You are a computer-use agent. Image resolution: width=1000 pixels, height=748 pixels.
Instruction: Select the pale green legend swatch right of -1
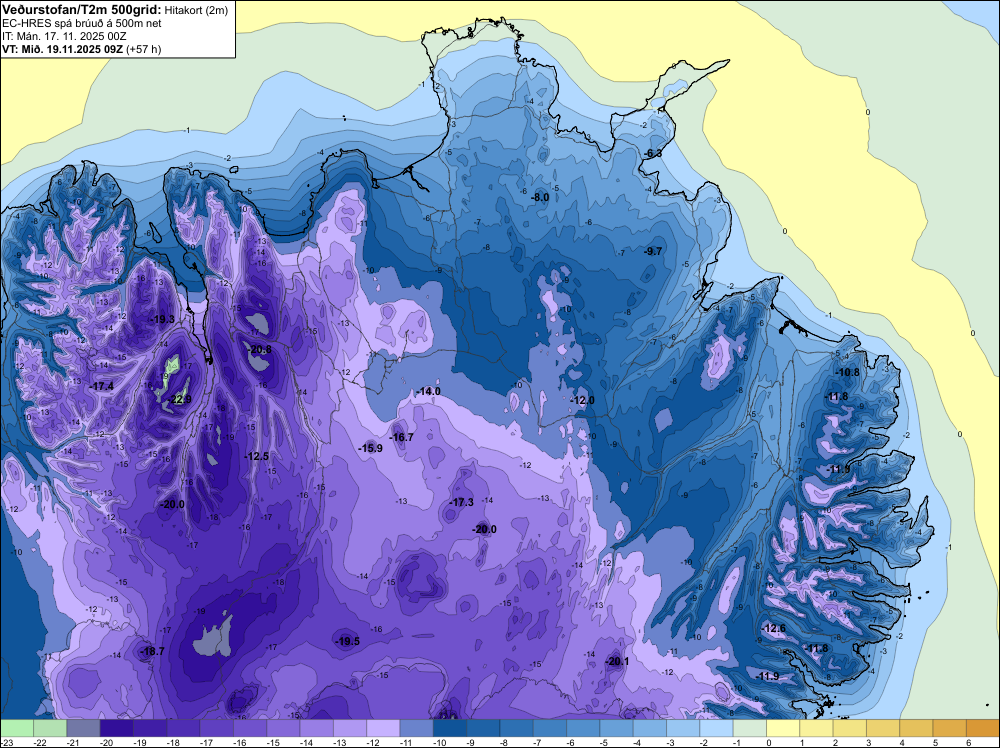pos(749,728)
